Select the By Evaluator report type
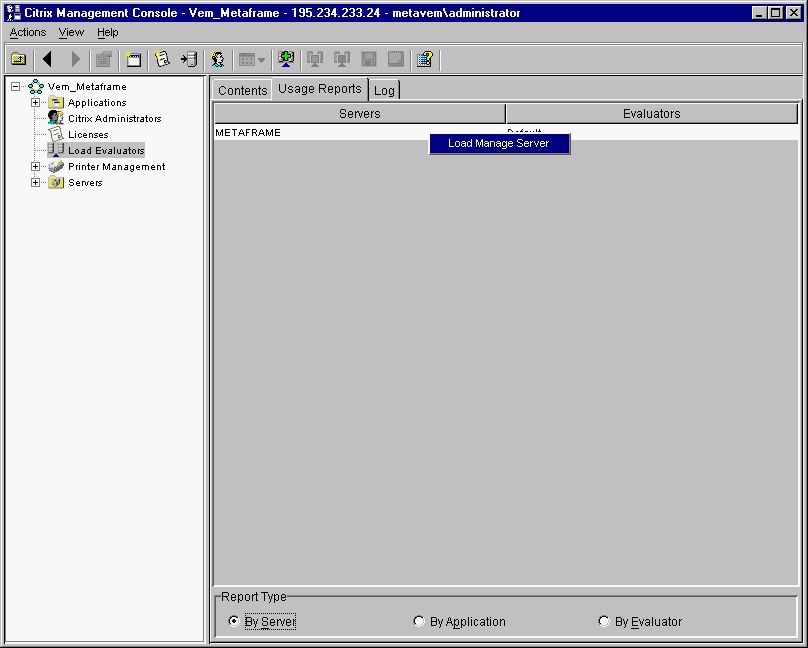Screen dimensions: 808x648 click(604, 621)
